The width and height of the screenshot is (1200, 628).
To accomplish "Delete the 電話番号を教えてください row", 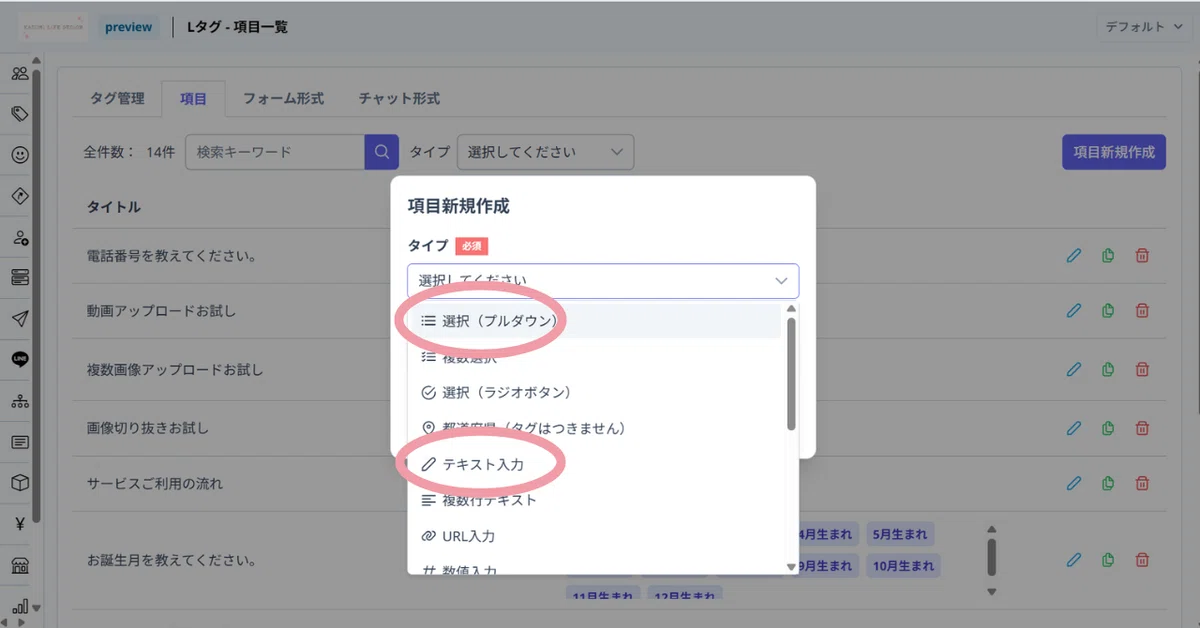I will pos(1142,256).
